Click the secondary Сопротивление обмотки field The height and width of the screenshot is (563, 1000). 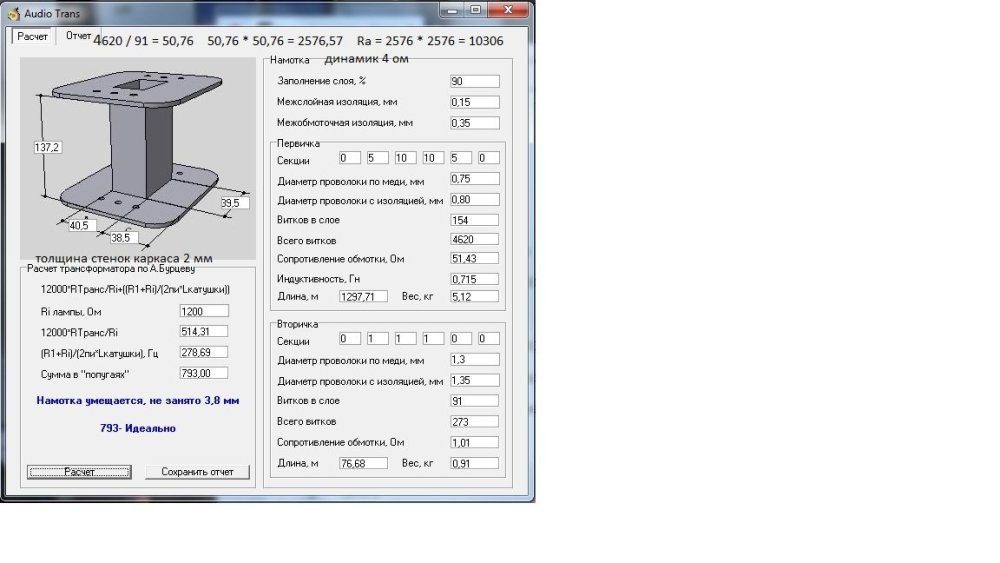473,442
